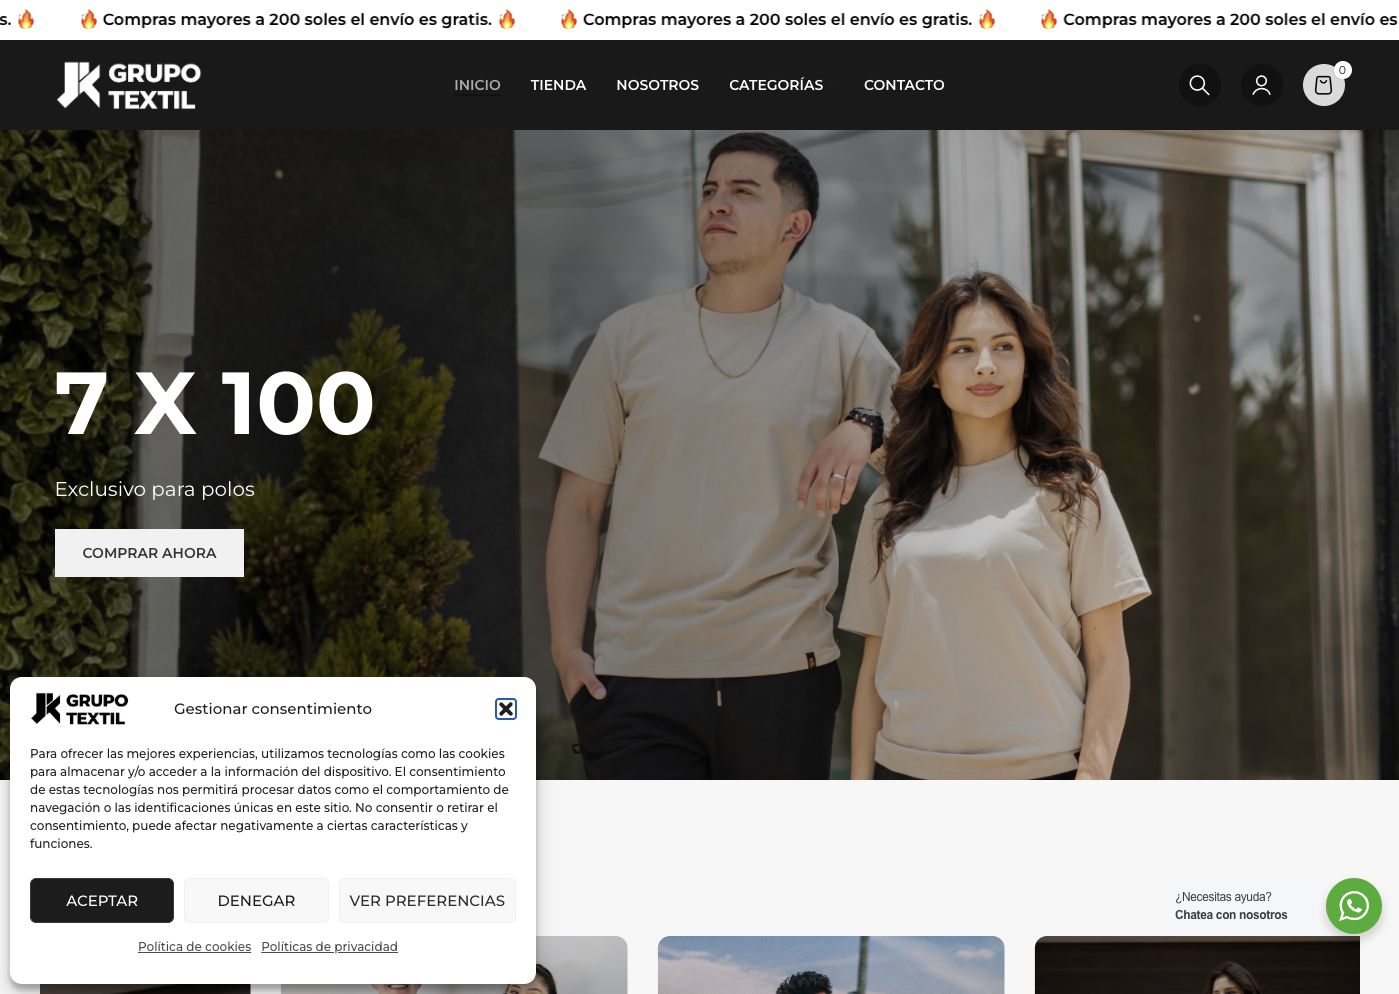Deny cookies with DENEGAR button

click(256, 900)
